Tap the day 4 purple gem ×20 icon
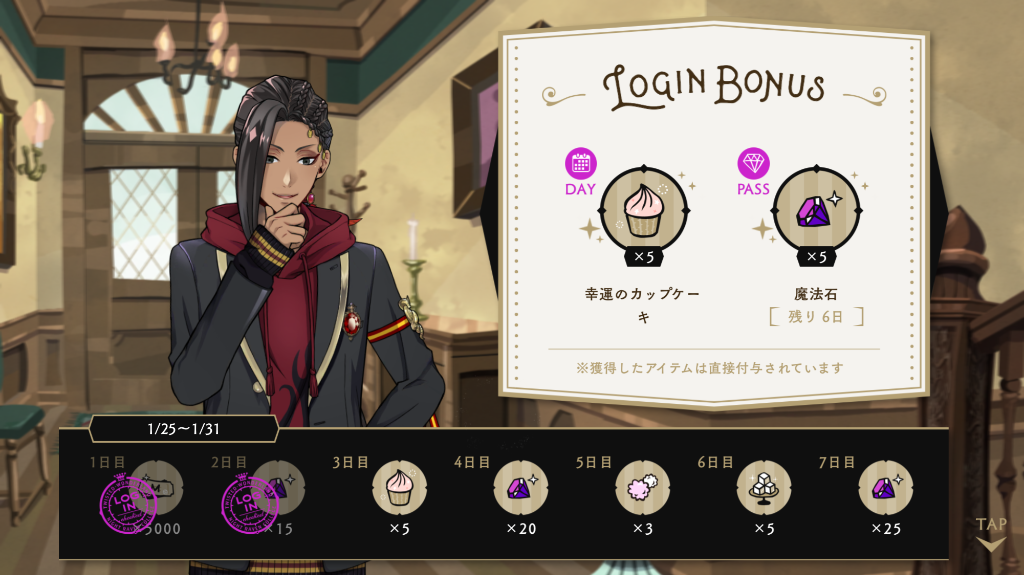Viewport: 1024px width, 576px height. [x=520, y=488]
